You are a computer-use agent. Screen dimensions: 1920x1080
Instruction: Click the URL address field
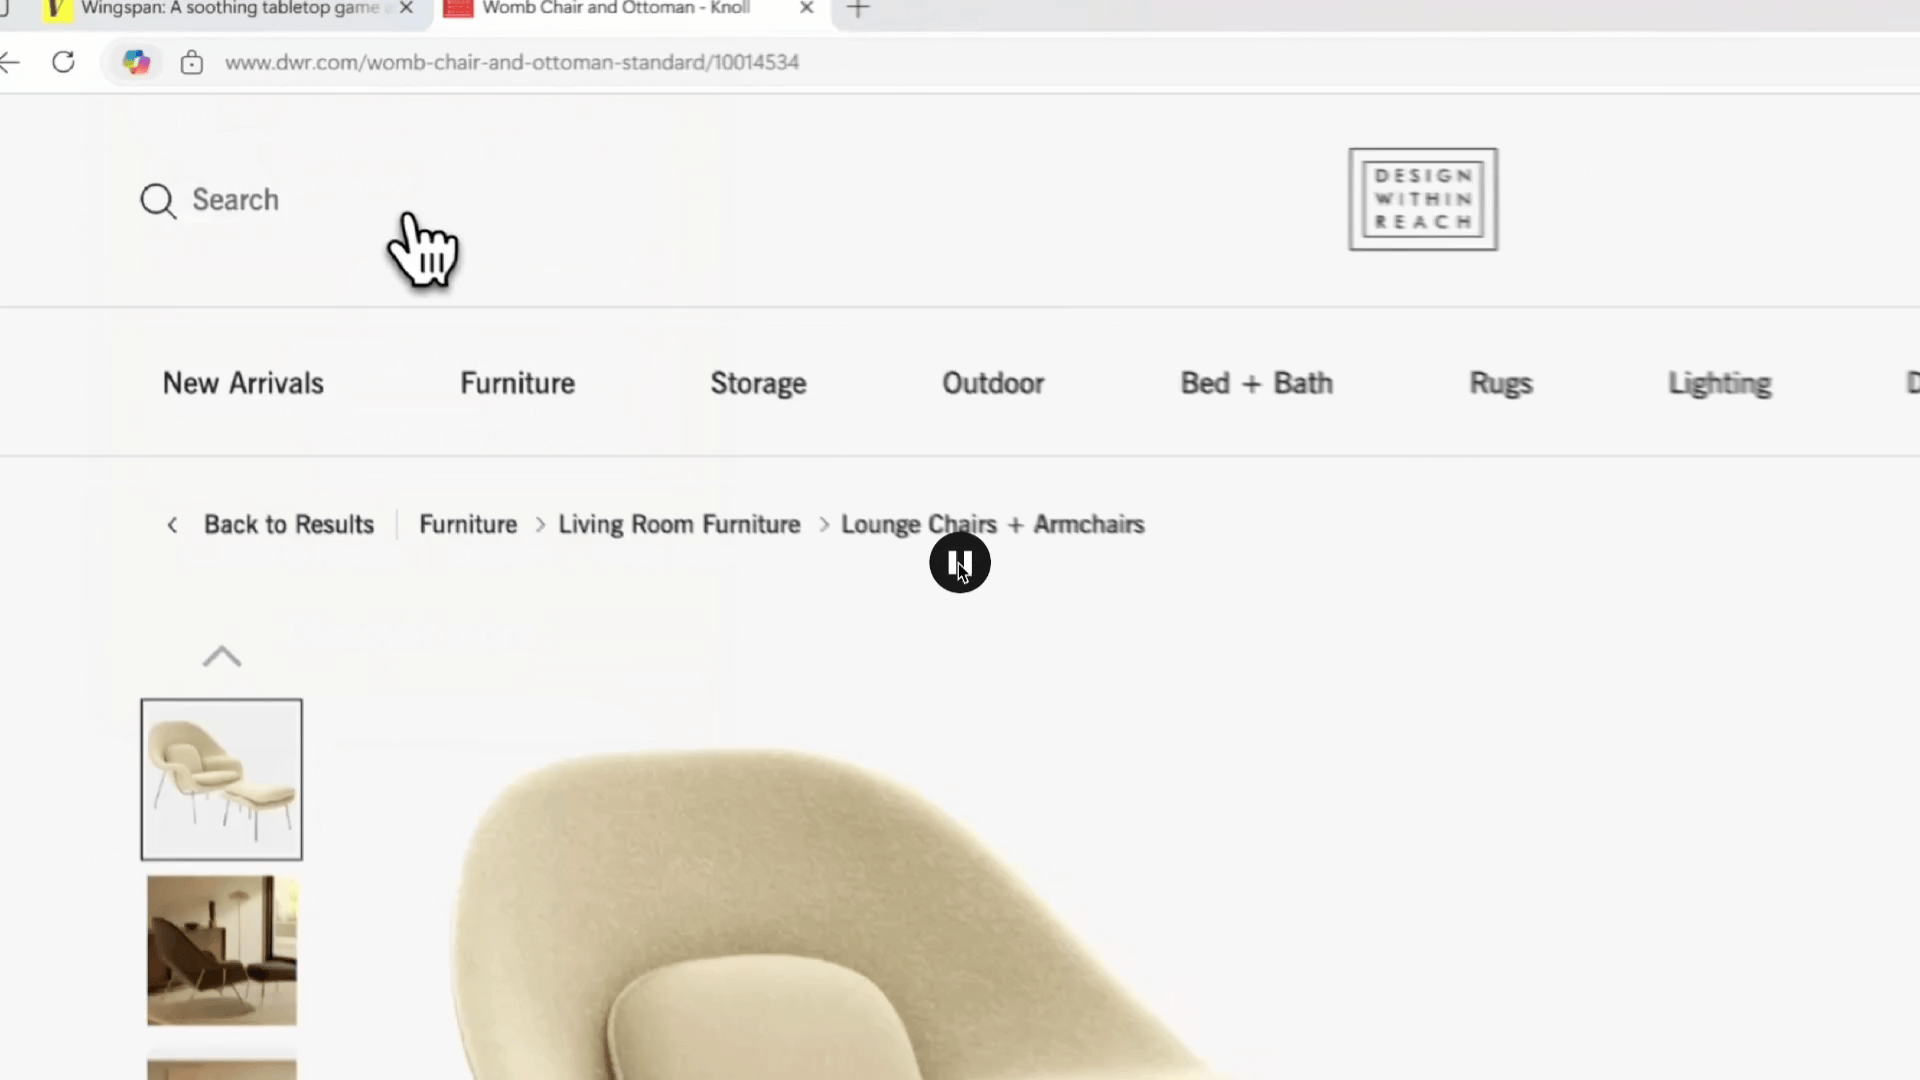point(511,62)
